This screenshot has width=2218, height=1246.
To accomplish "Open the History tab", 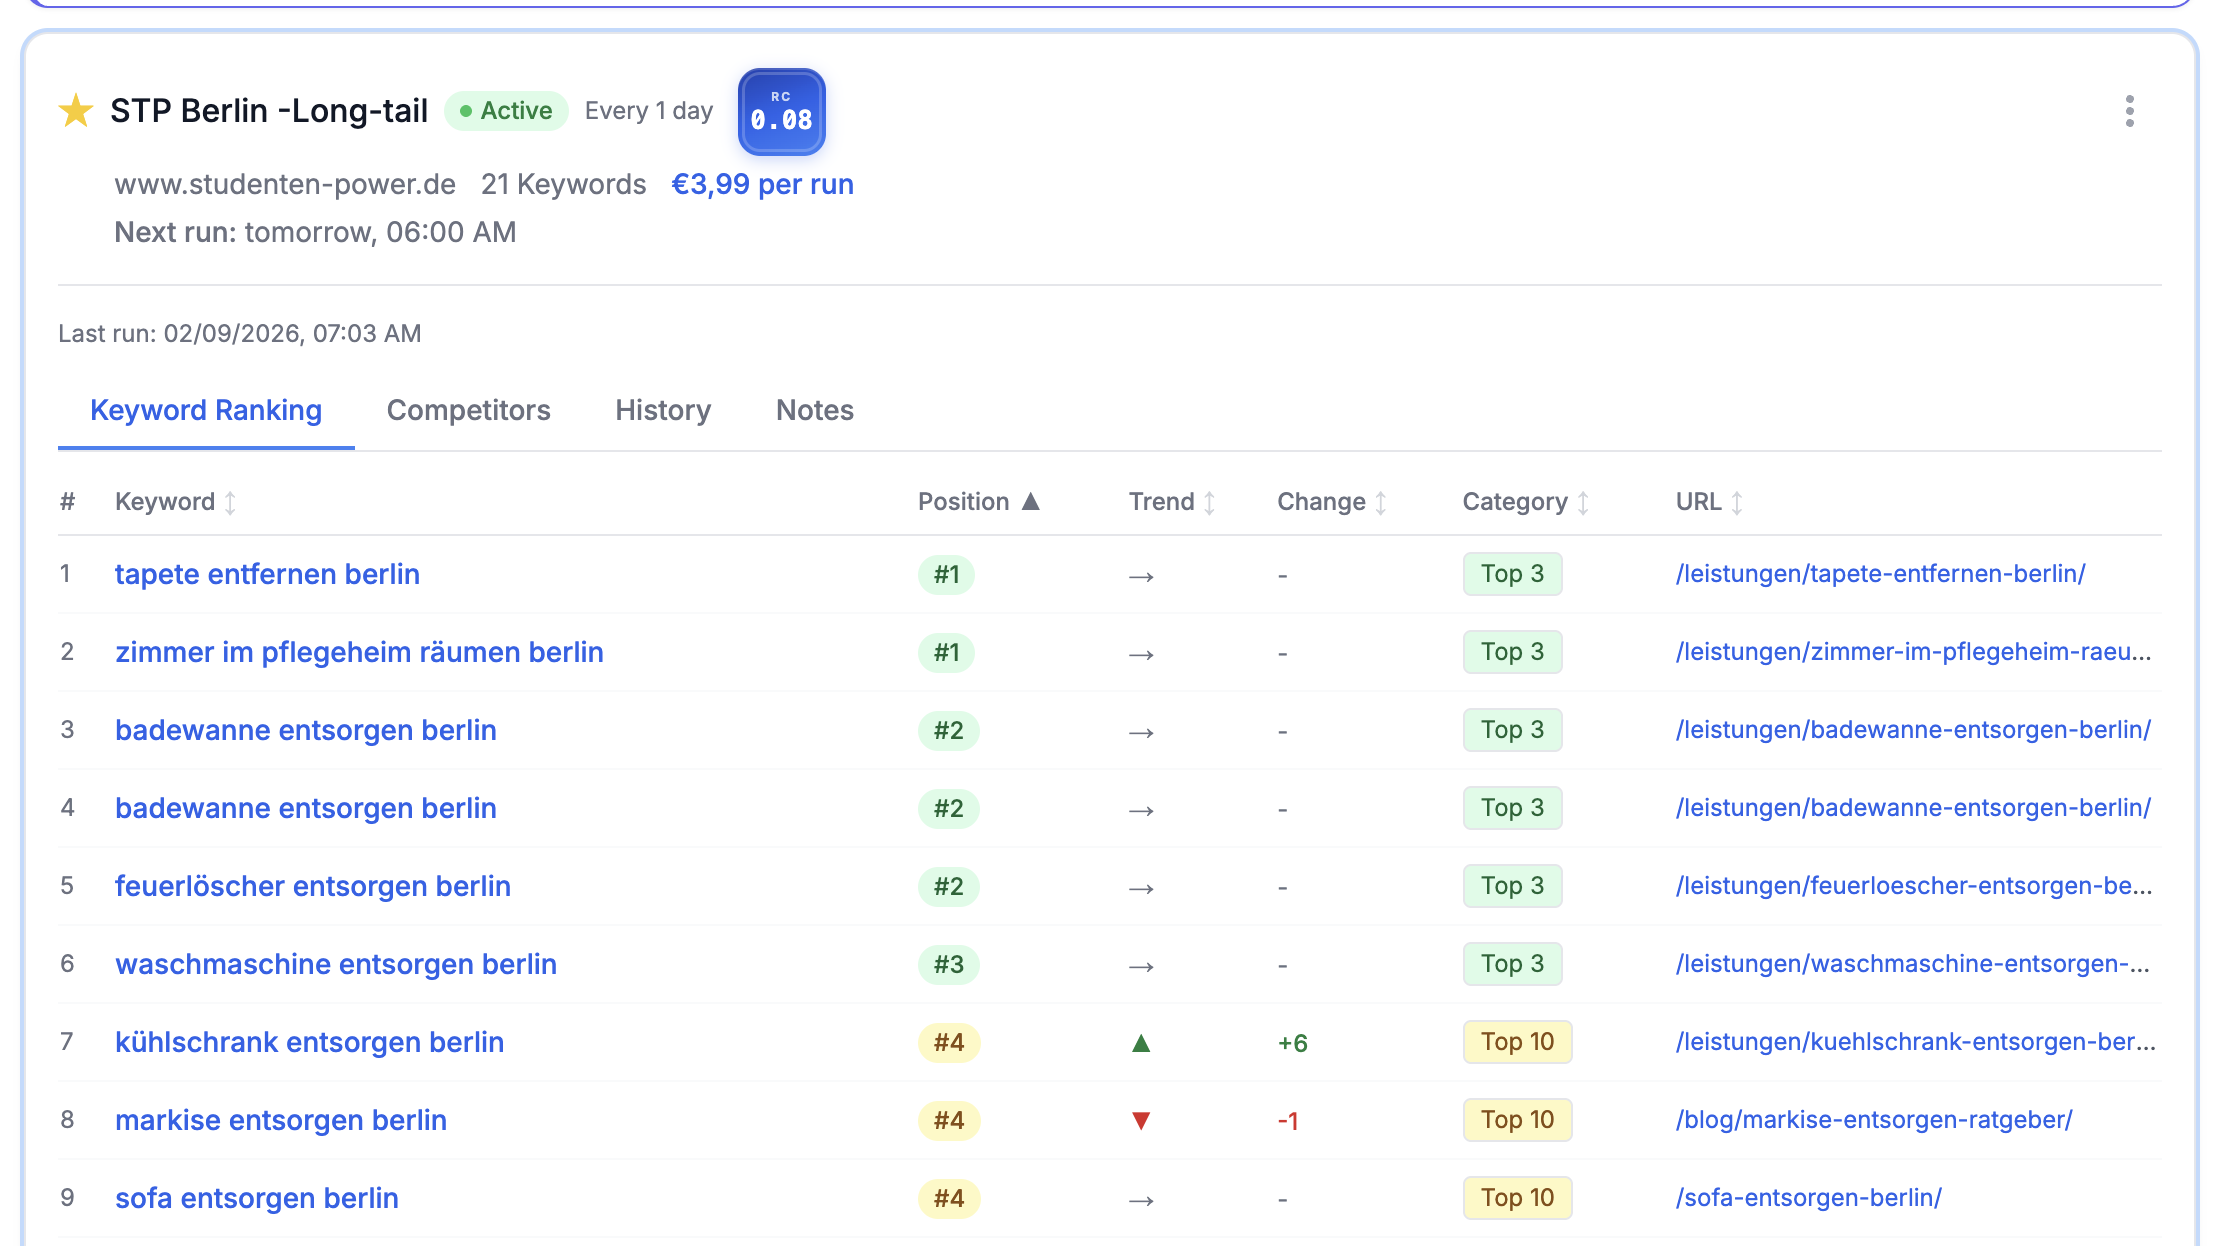I will point(663,410).
